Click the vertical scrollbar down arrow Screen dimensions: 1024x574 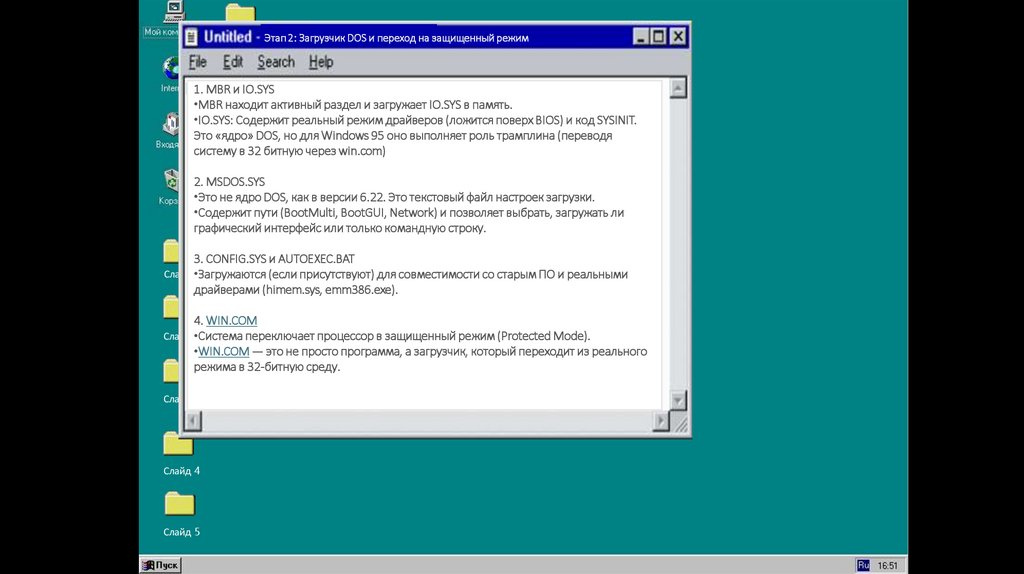(x=678, y=401)
